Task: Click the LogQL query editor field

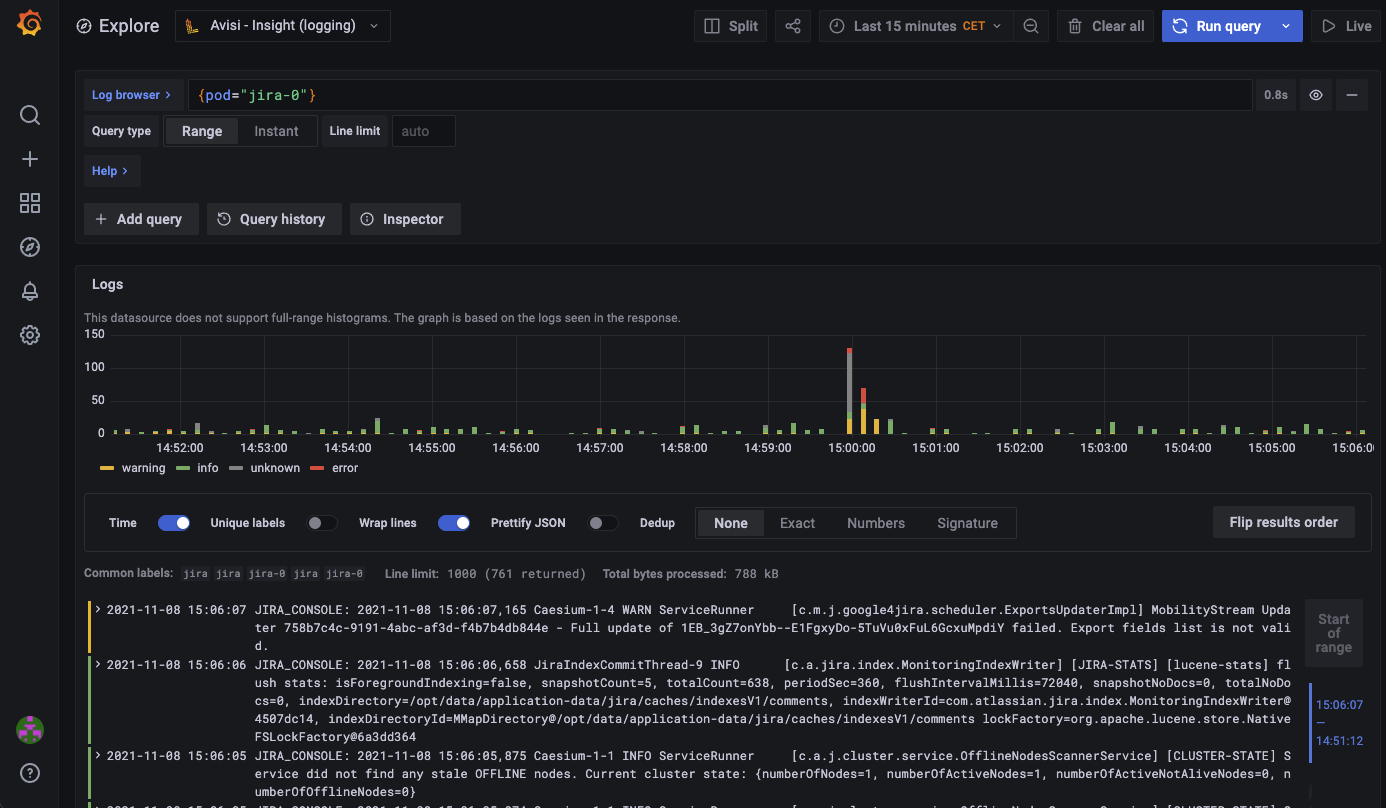Action: click(x=720, y=95)
